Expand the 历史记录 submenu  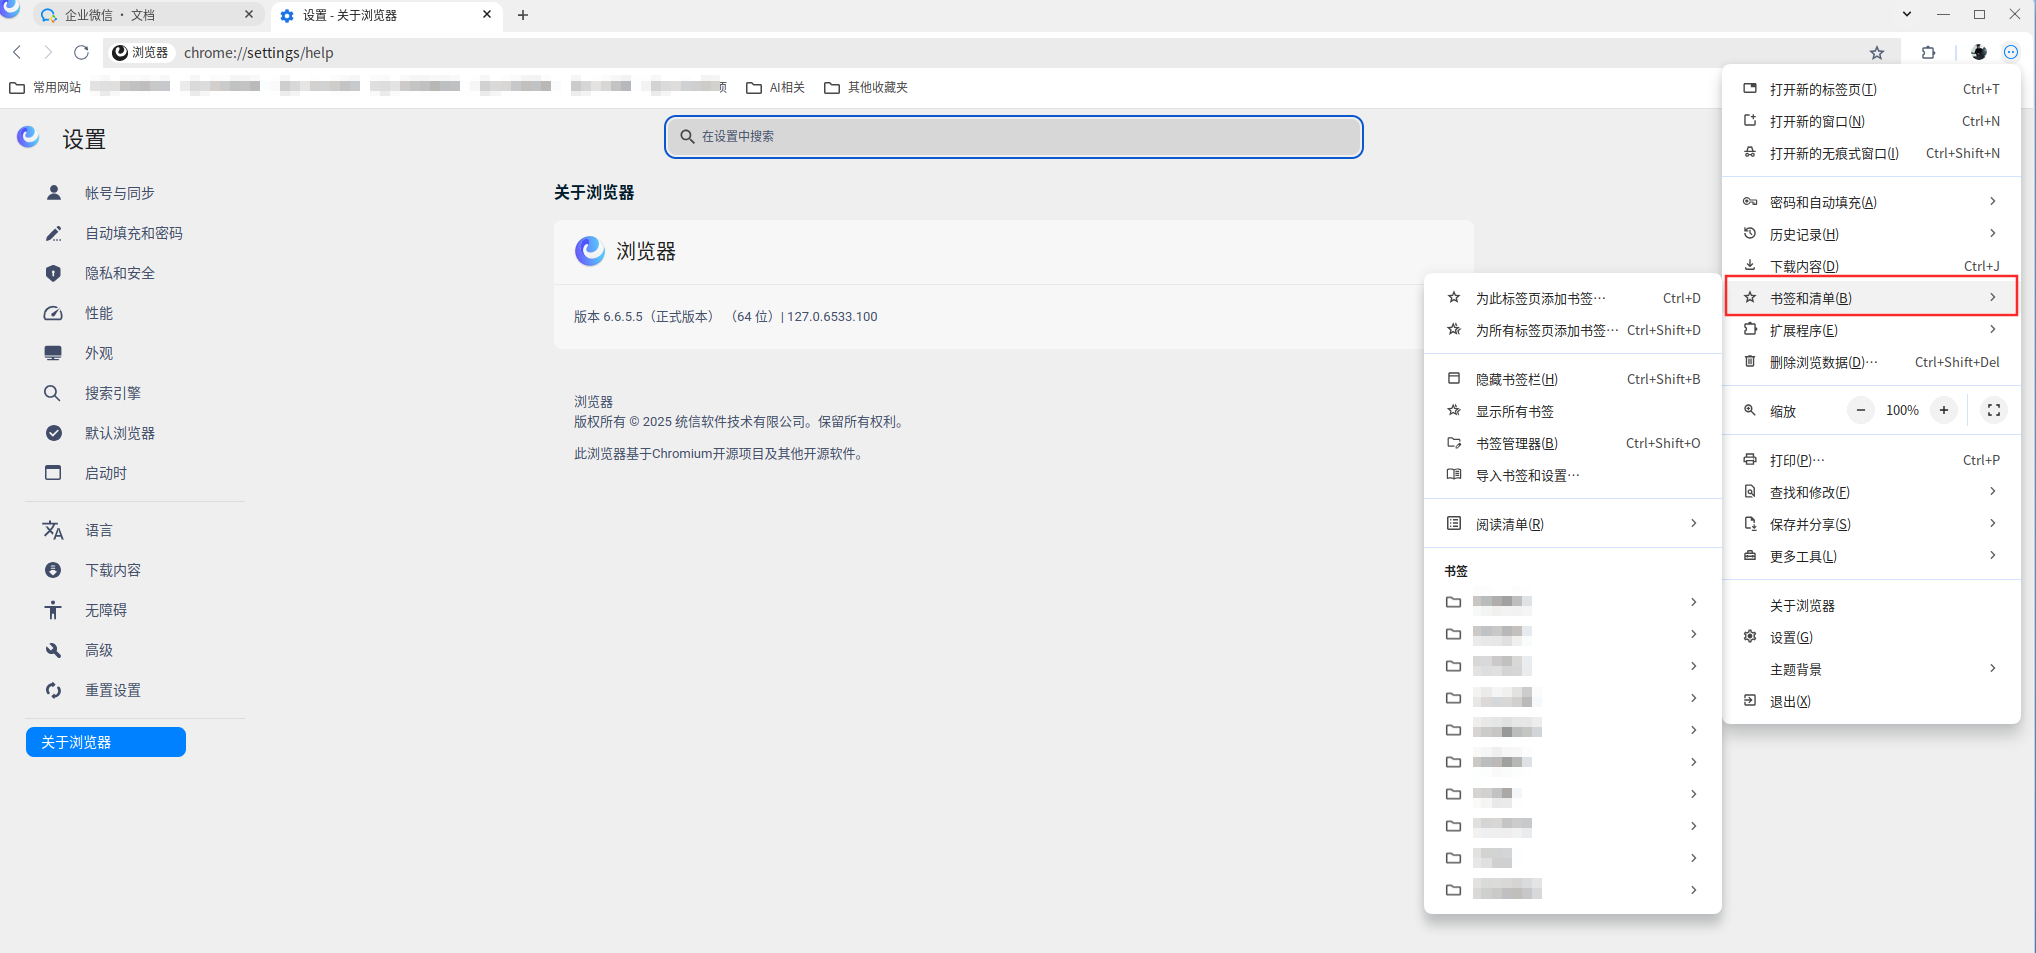pyautogui.click(x=1871, y=234)
